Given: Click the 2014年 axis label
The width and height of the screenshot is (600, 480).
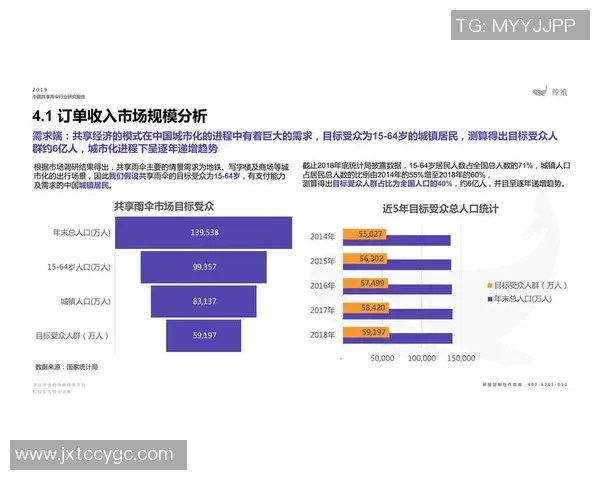Looking at the screenshot, I should coord(322,237).
